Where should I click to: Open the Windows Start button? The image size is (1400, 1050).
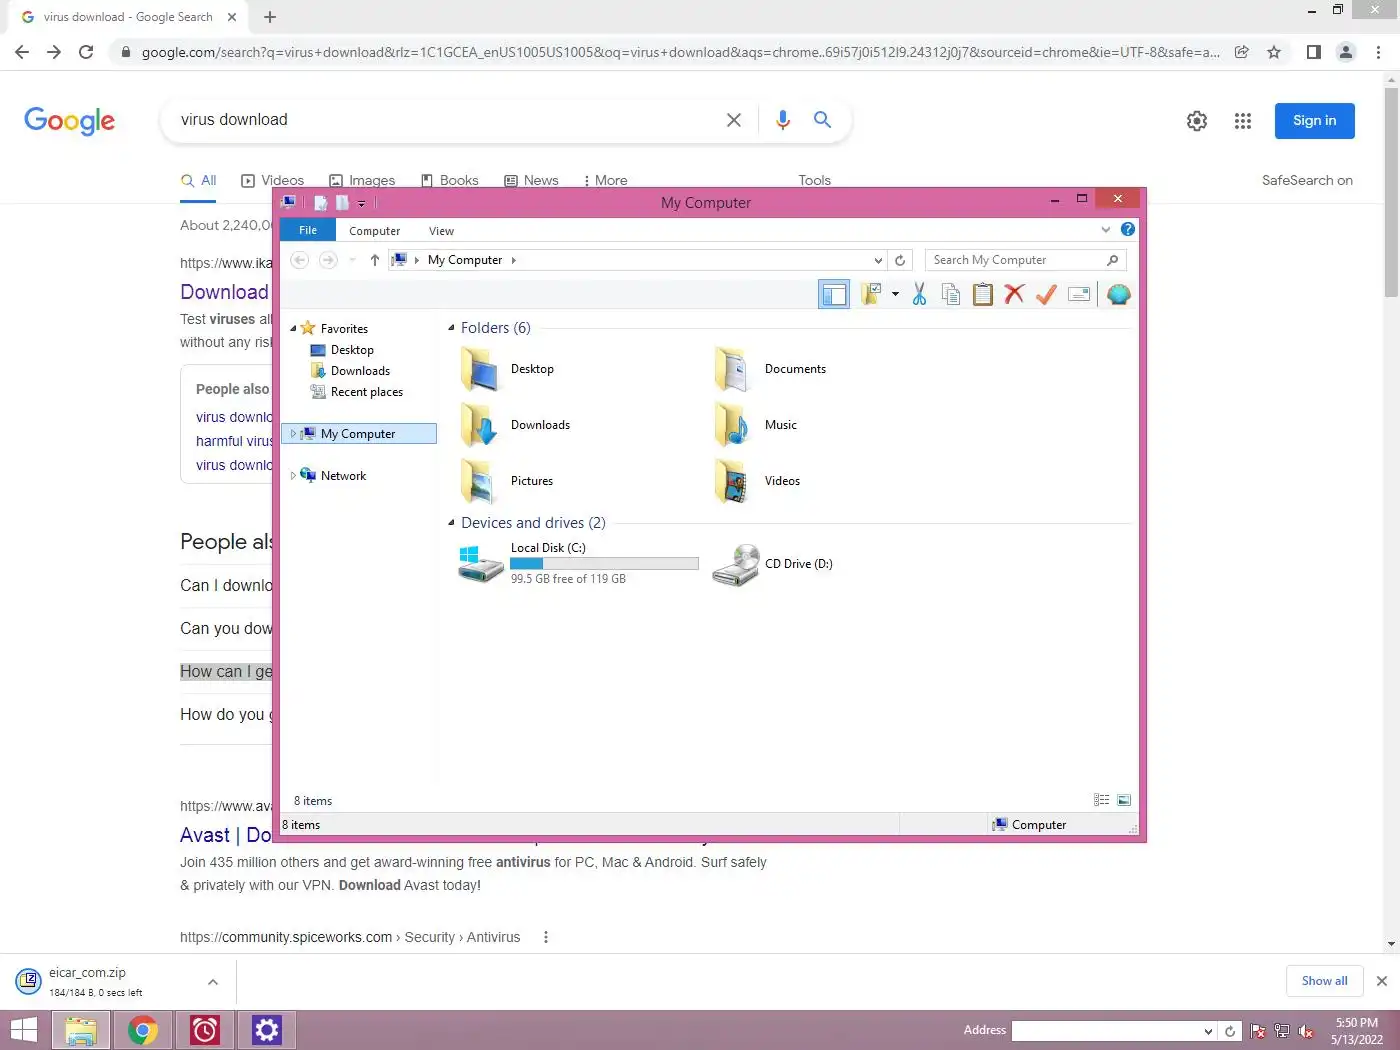click(24, 1030)
